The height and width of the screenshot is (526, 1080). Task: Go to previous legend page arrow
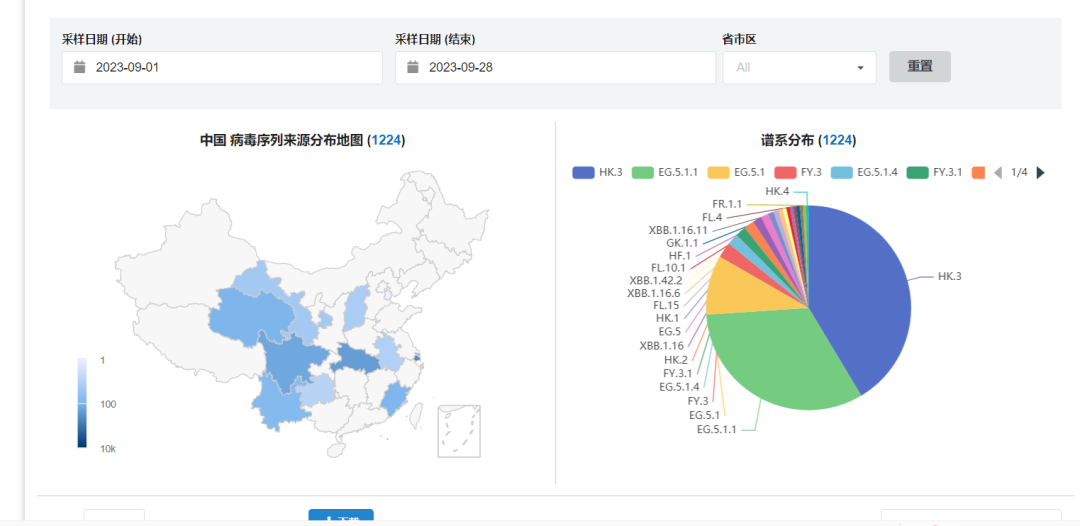click(997, 173)
